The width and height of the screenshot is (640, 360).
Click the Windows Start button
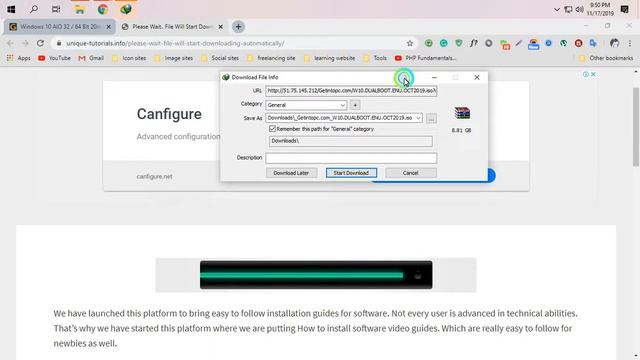(x=11, y=9)
